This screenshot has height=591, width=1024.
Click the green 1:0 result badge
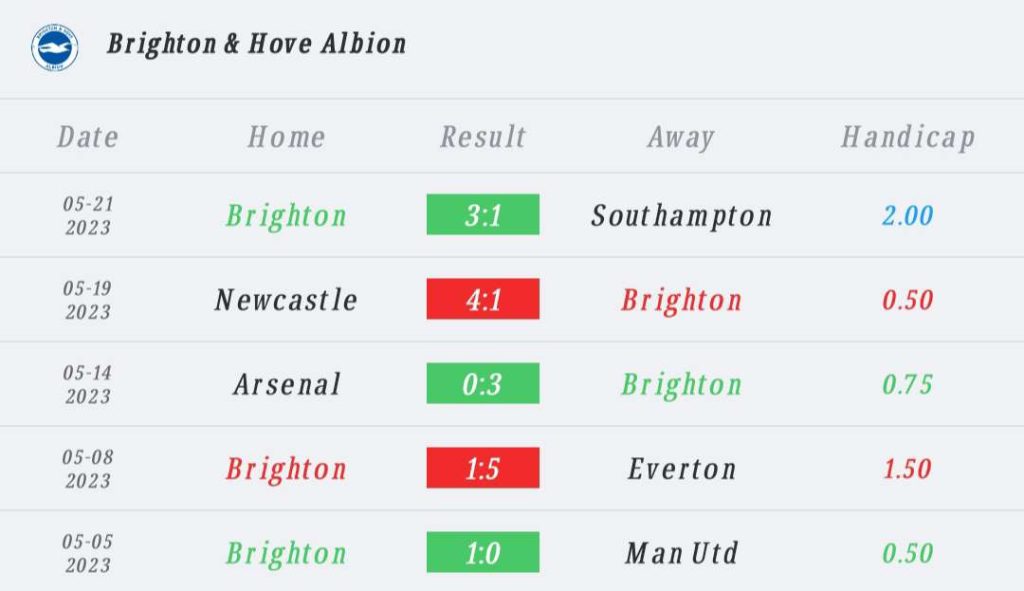coord(483,553)
